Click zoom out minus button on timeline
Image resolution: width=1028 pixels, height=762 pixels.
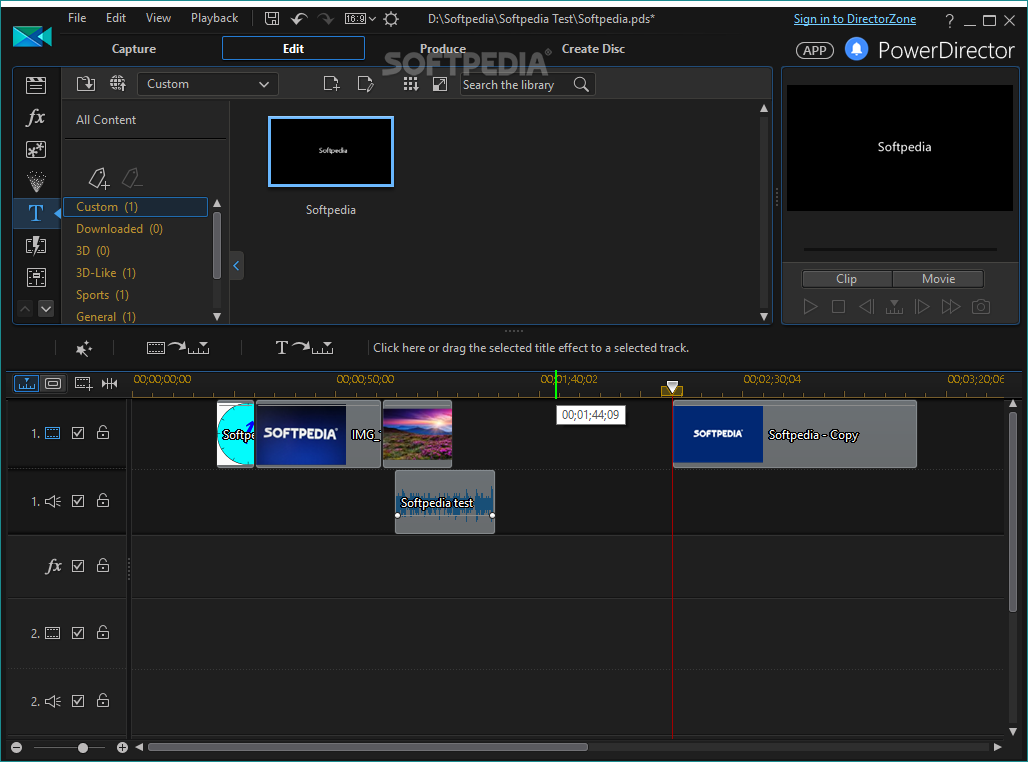click(x=16, y=748)
